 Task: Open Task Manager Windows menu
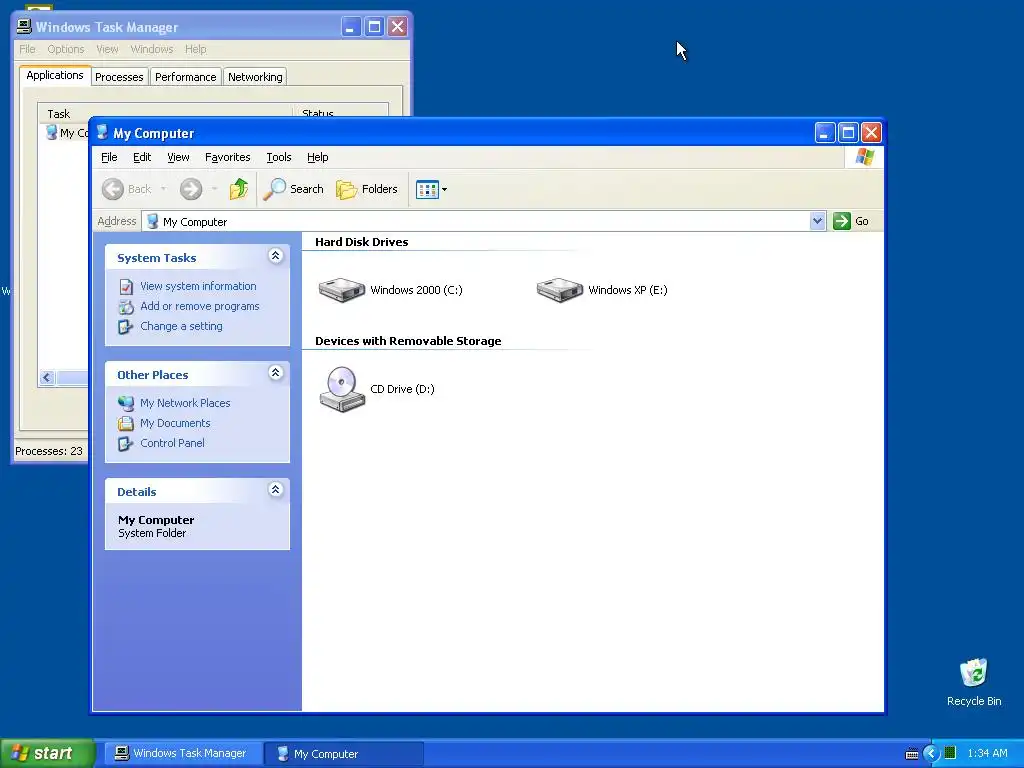click(x=152, y=49)
